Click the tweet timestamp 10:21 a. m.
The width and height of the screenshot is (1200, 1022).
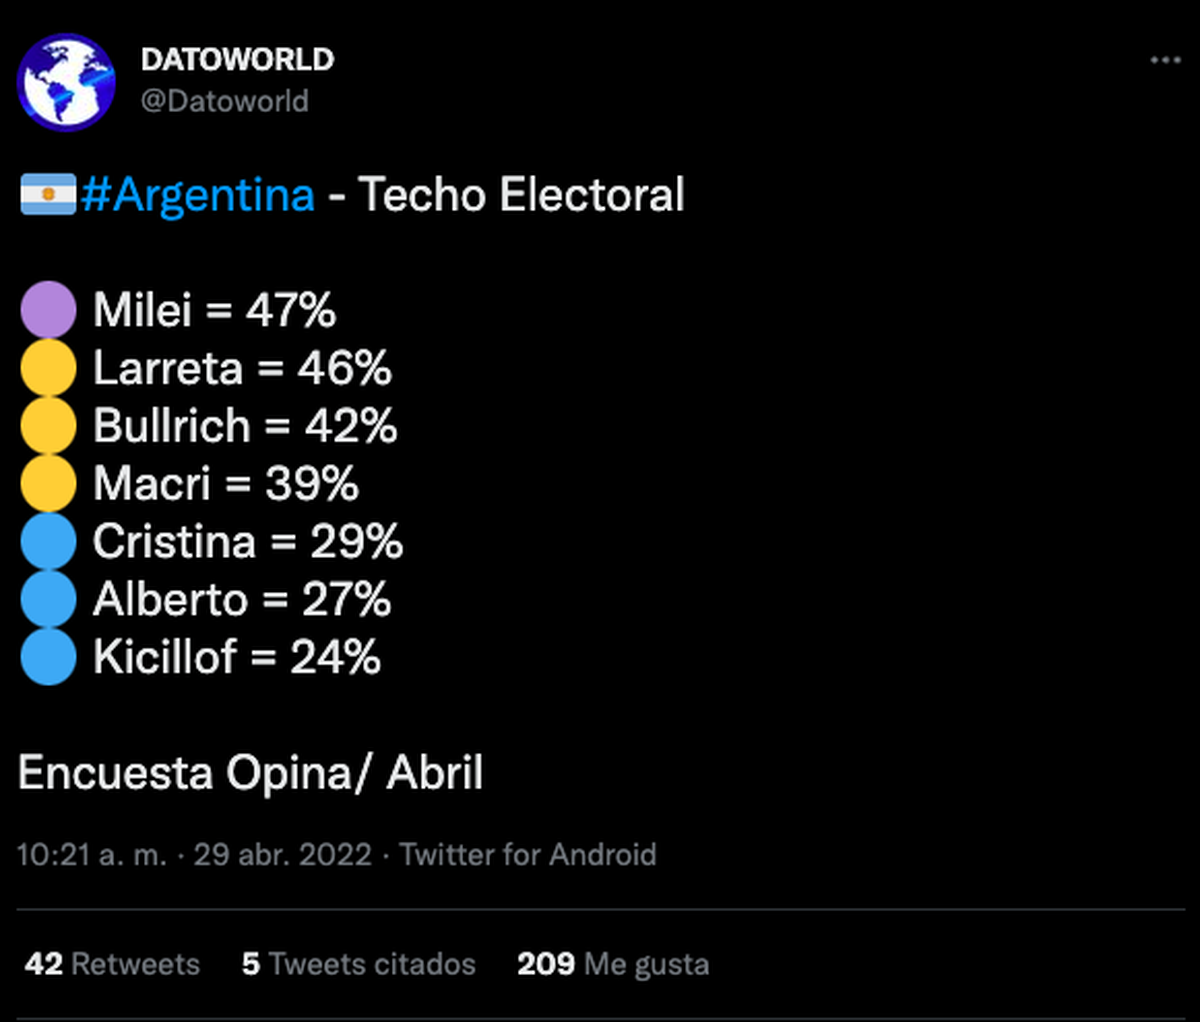tap(95, 855)
